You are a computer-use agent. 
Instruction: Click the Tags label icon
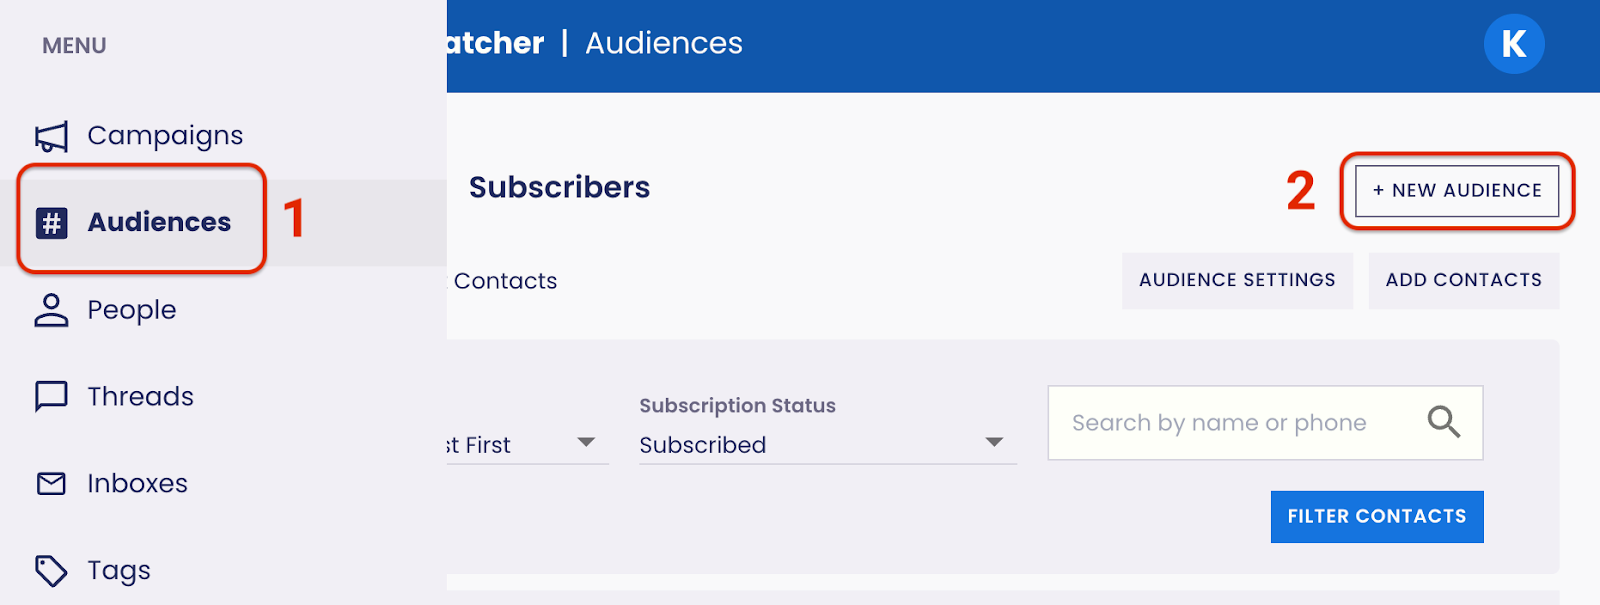tap(51, 571)
